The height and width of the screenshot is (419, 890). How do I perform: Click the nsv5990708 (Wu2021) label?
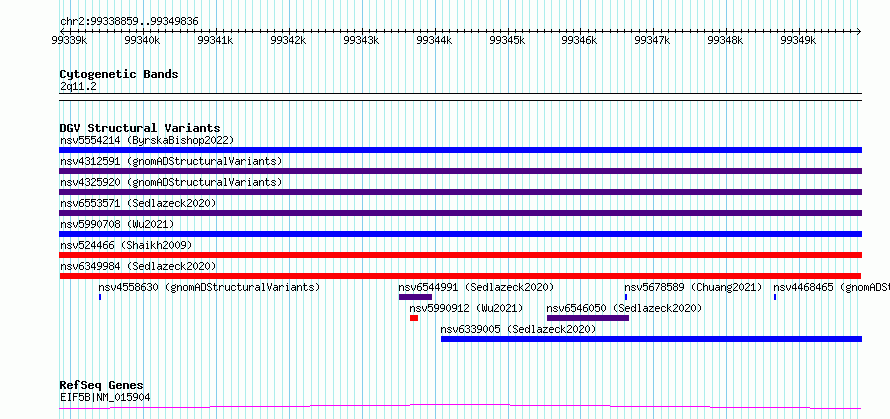tap(117, 224)
